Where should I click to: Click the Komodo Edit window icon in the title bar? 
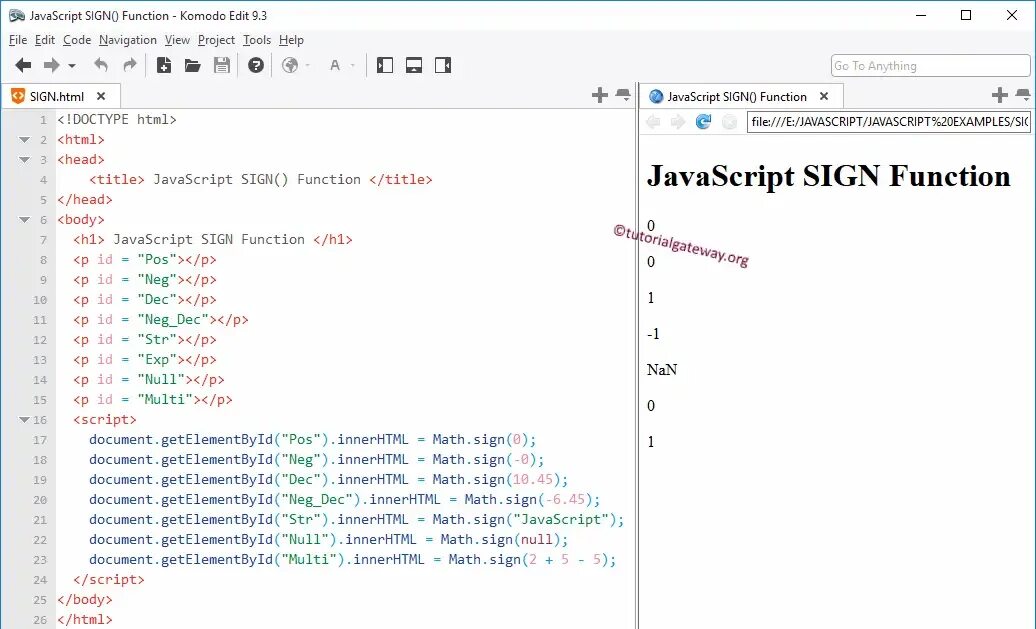[x=17, y=15]
